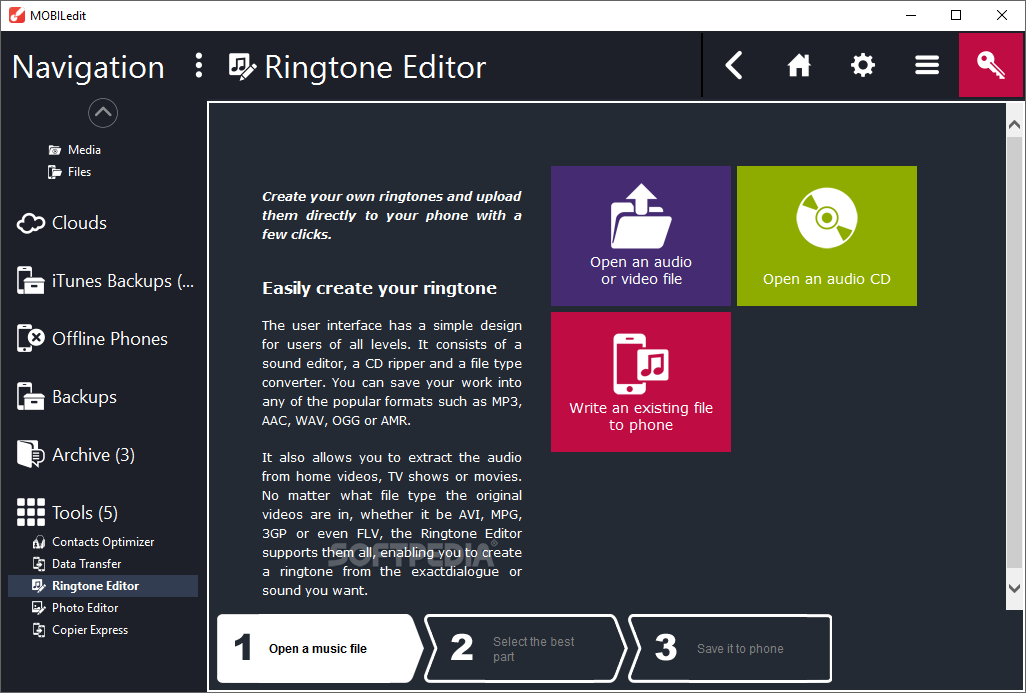Click the MOBILedit title bar logo
The width and height of the screenshot is (1026, 693).
tap(16, 15)
